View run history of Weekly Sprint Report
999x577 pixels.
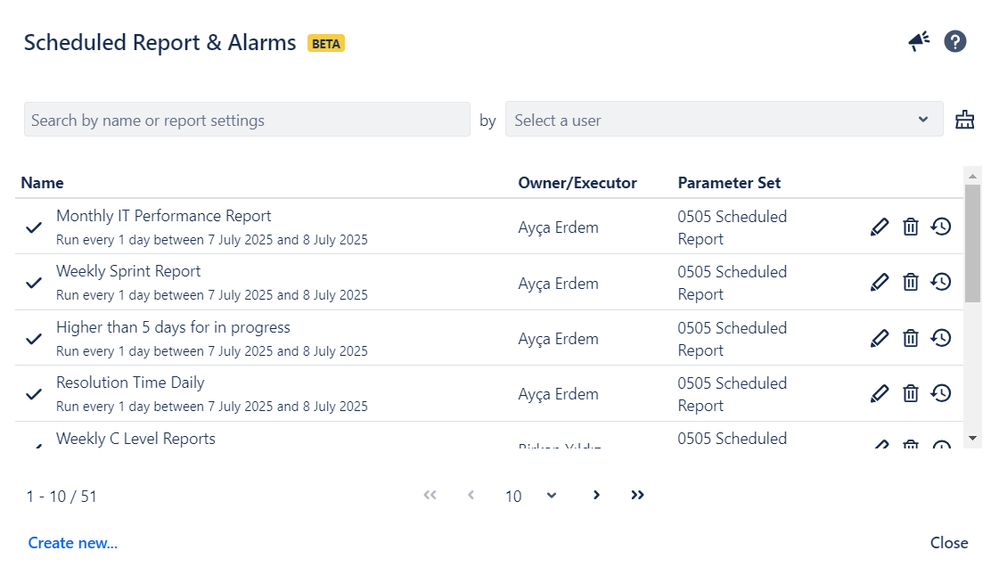(x=940, y=281)
